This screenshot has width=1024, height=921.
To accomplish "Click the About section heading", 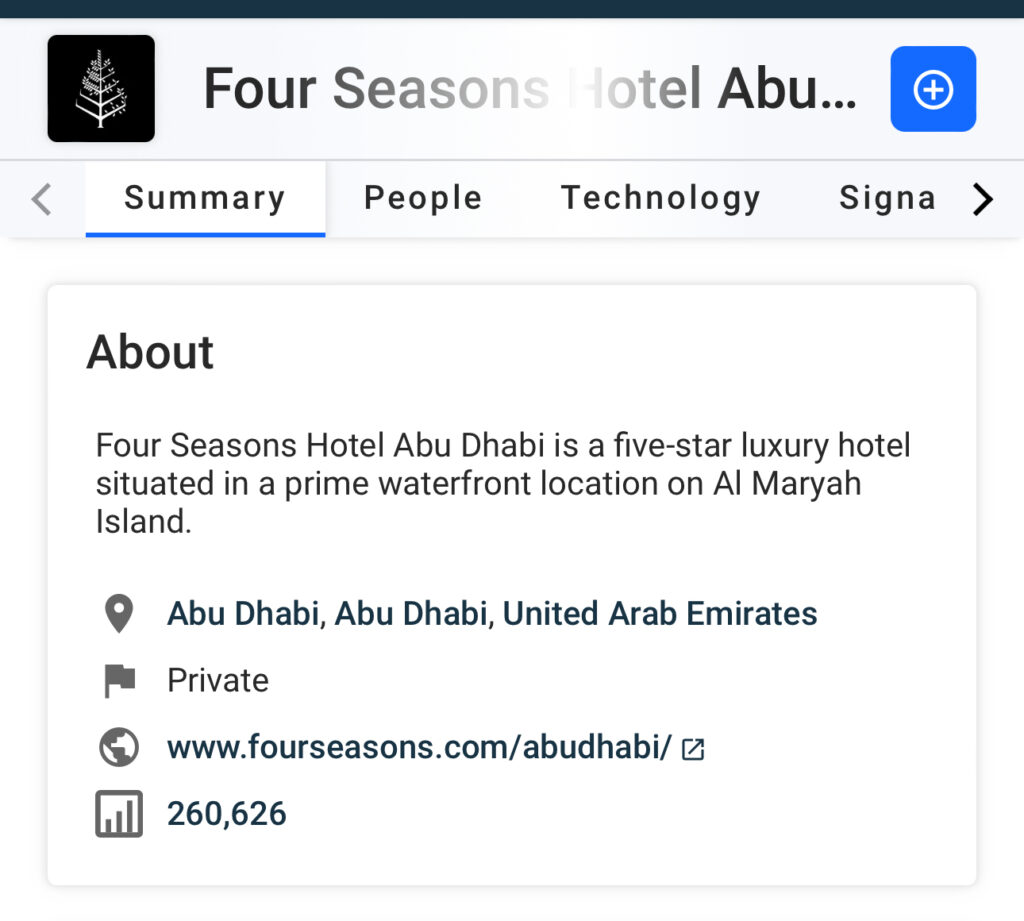I will tap(150, 352).
